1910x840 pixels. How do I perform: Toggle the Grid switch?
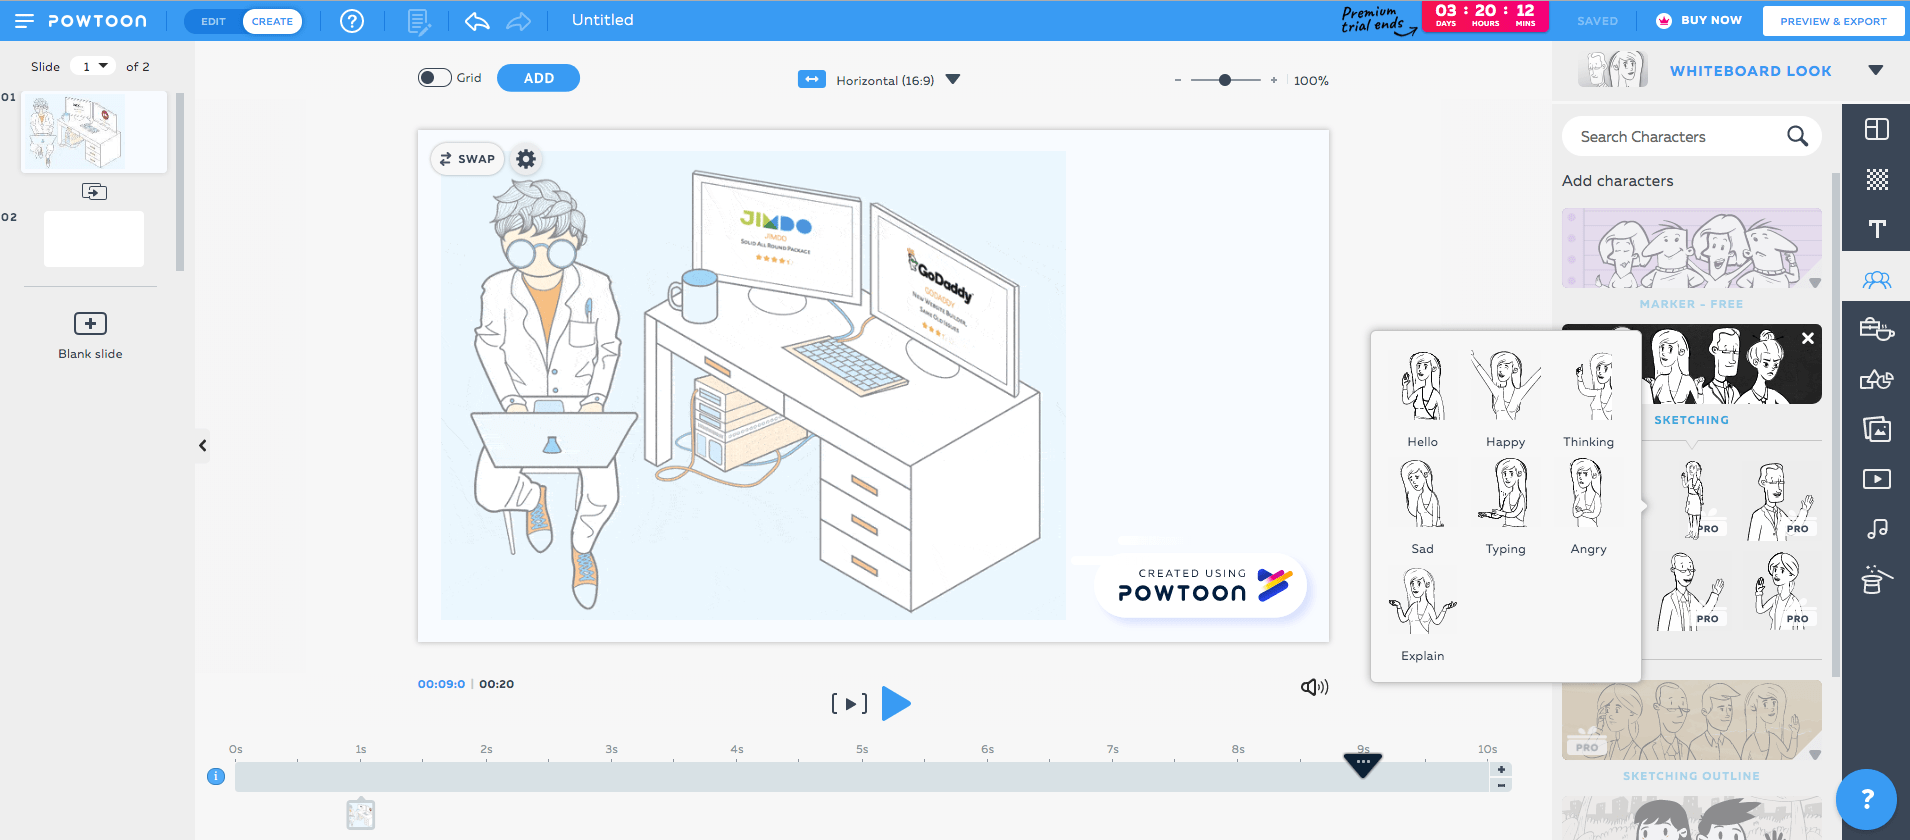(x=435, y=78)
